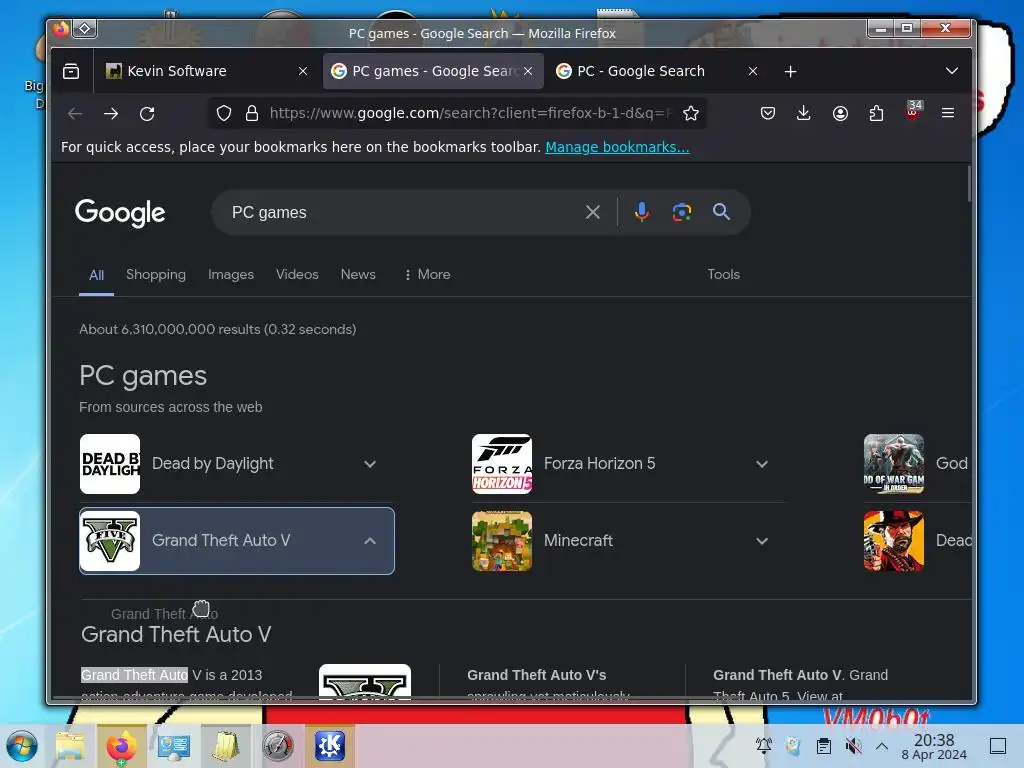Select the Videos results tab

(297, 274)
